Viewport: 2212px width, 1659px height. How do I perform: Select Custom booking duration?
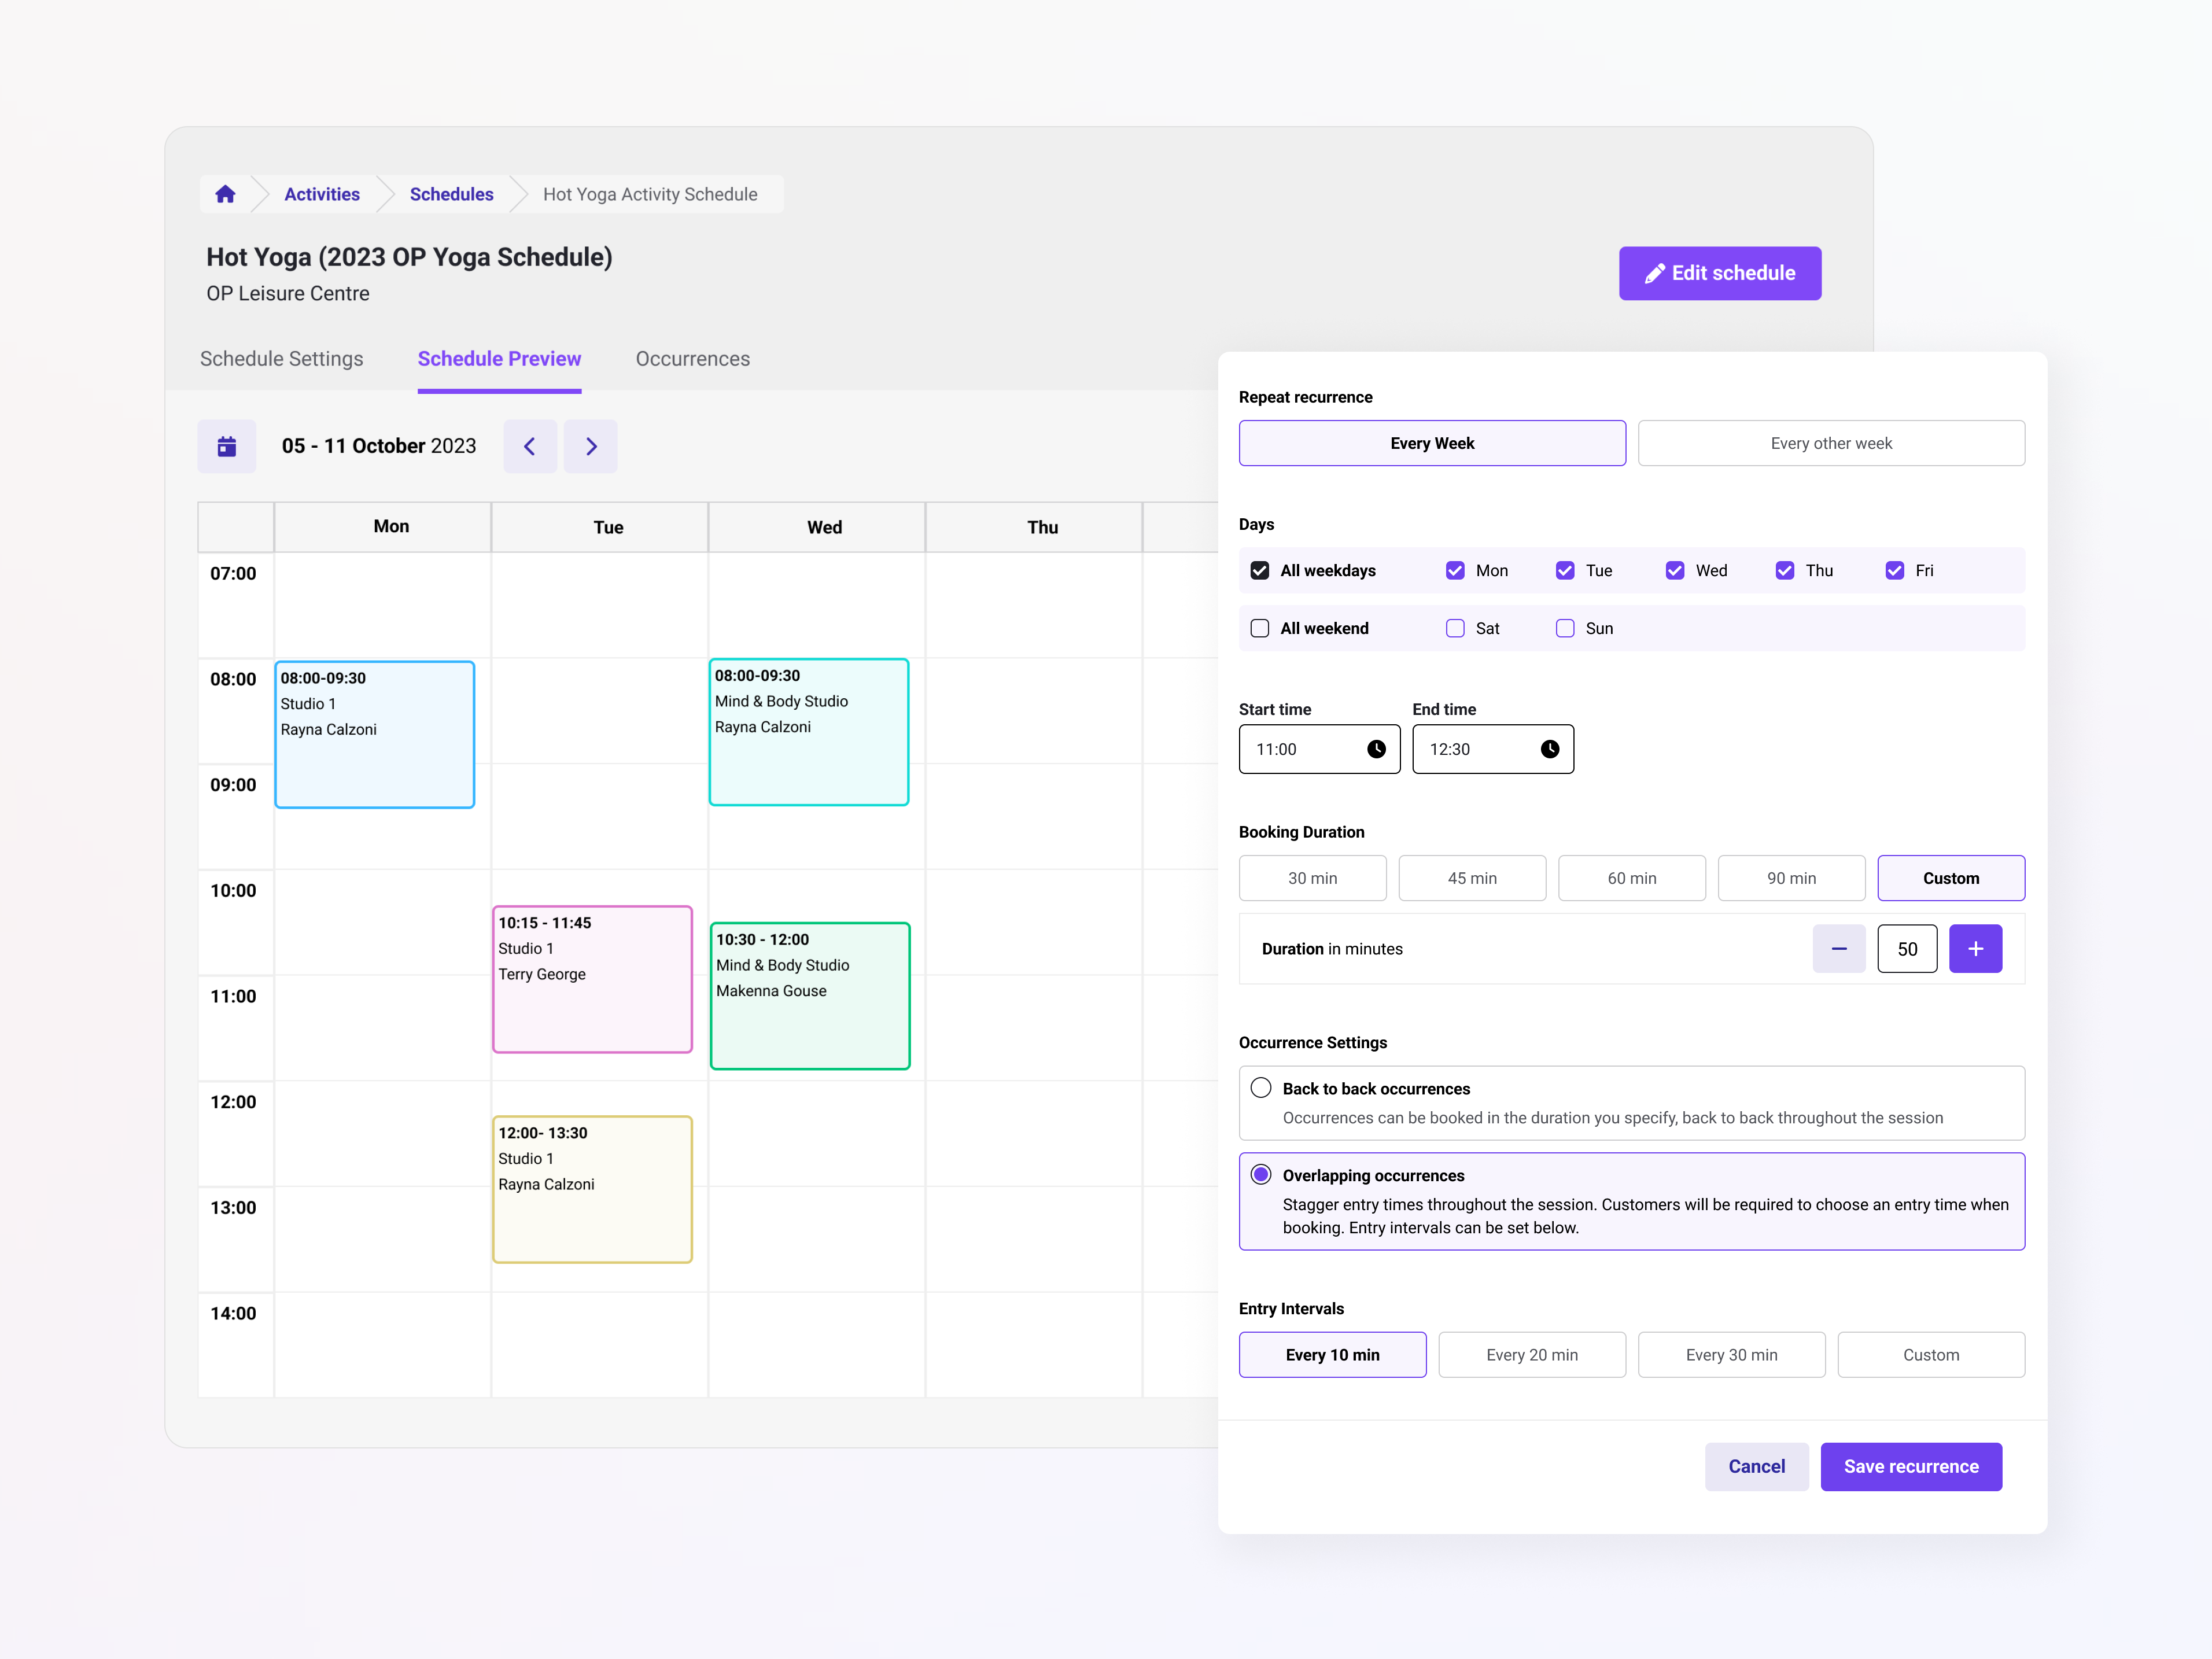[1951, 878]
